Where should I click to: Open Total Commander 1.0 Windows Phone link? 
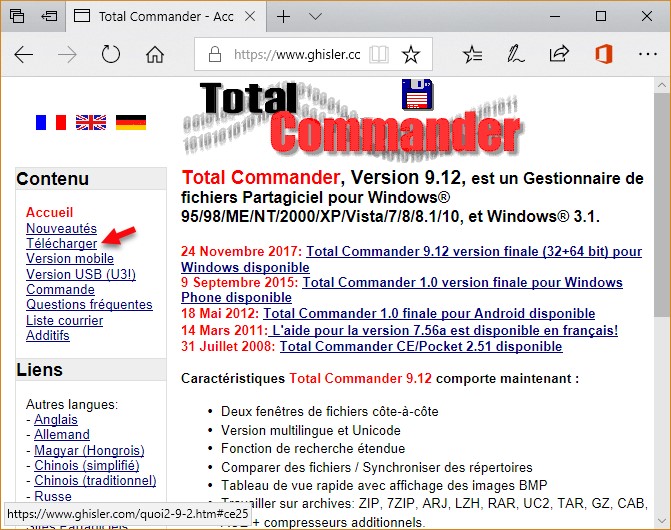(463, 282)
